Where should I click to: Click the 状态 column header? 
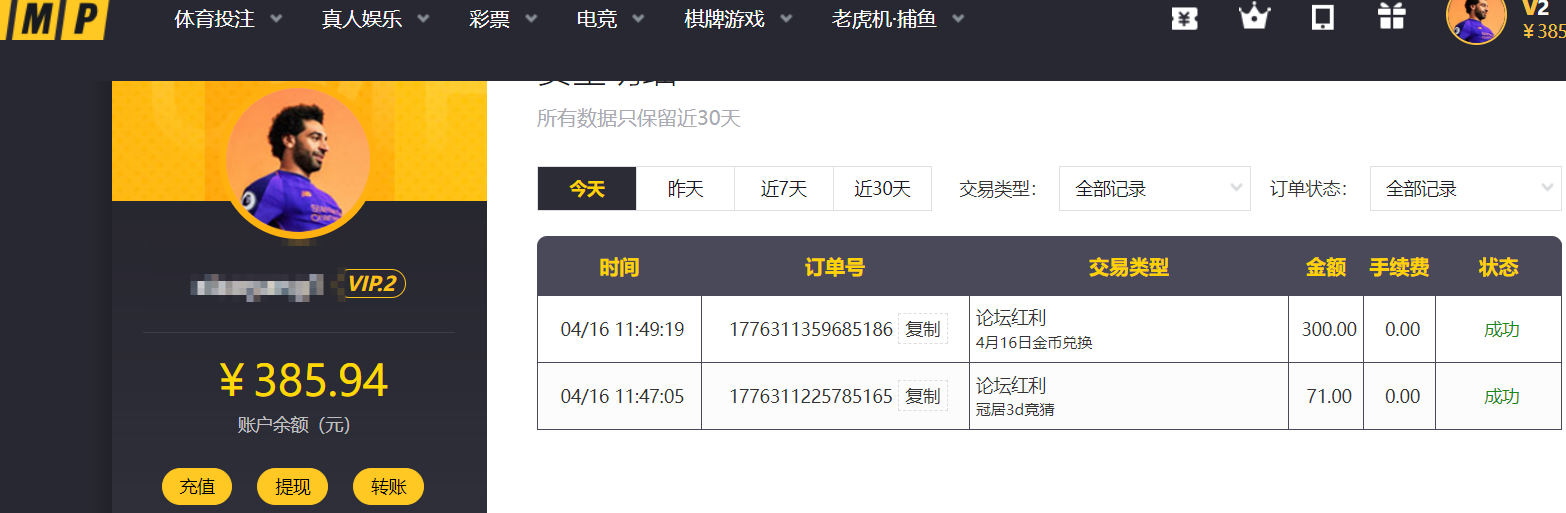1499,267
